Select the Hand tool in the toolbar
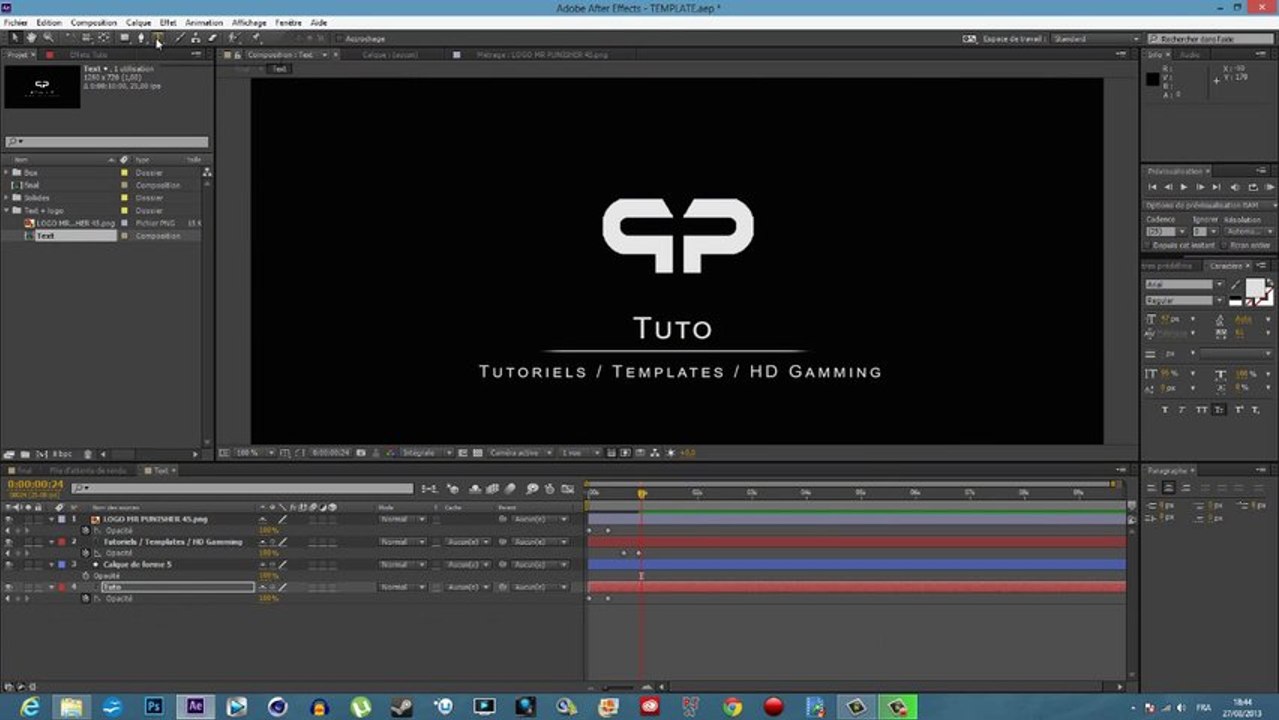This screenshot has height=720, width=1279. point(31,38)
